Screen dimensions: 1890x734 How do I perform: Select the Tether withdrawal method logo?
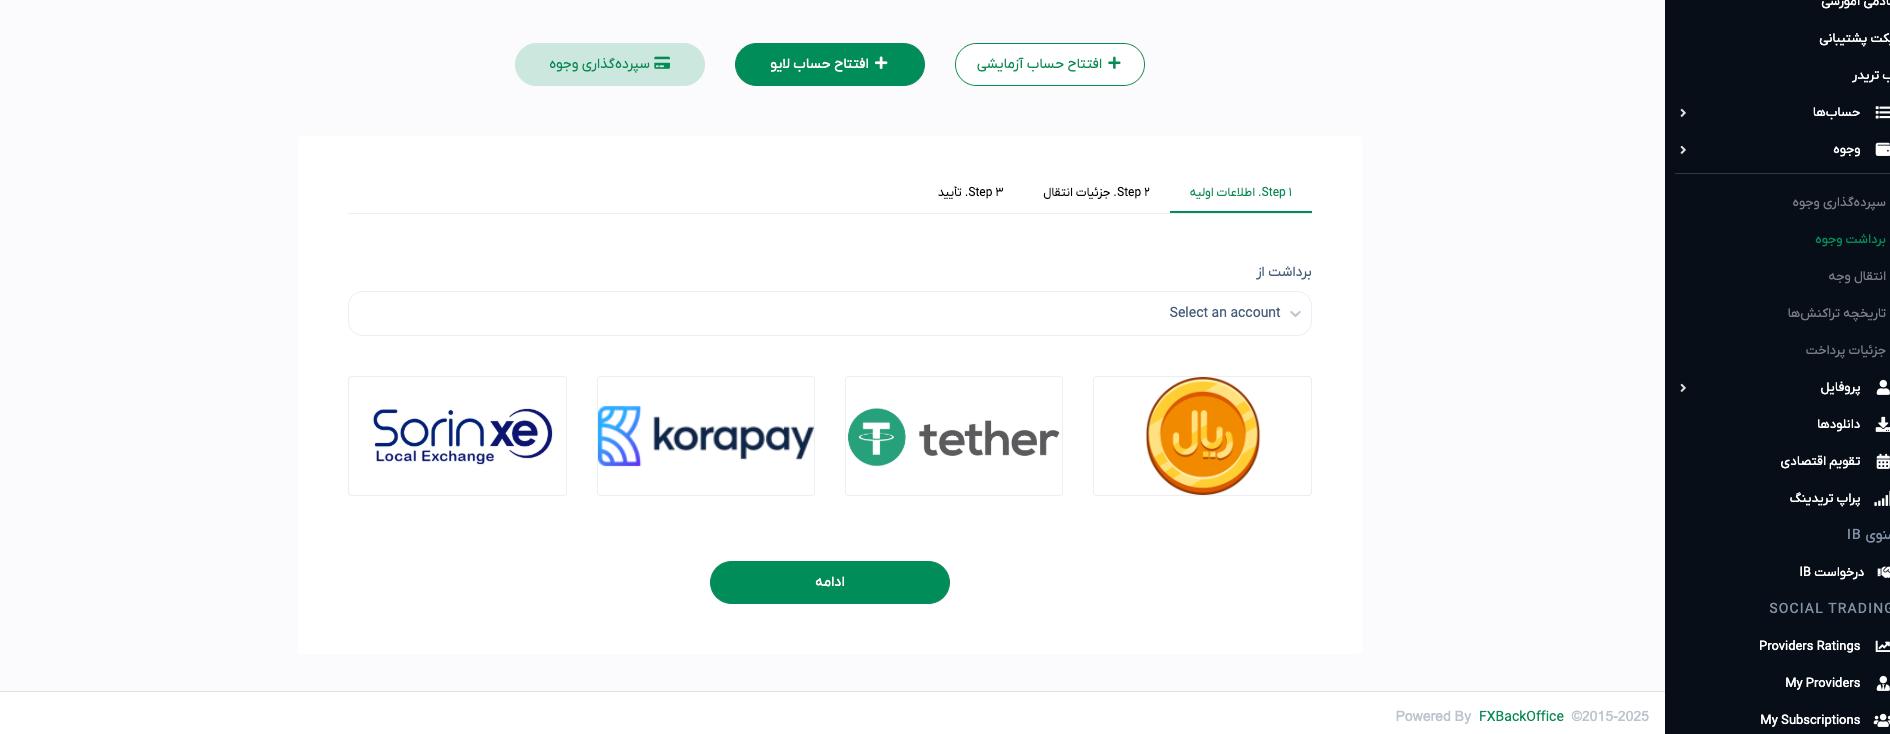(953, 436)
